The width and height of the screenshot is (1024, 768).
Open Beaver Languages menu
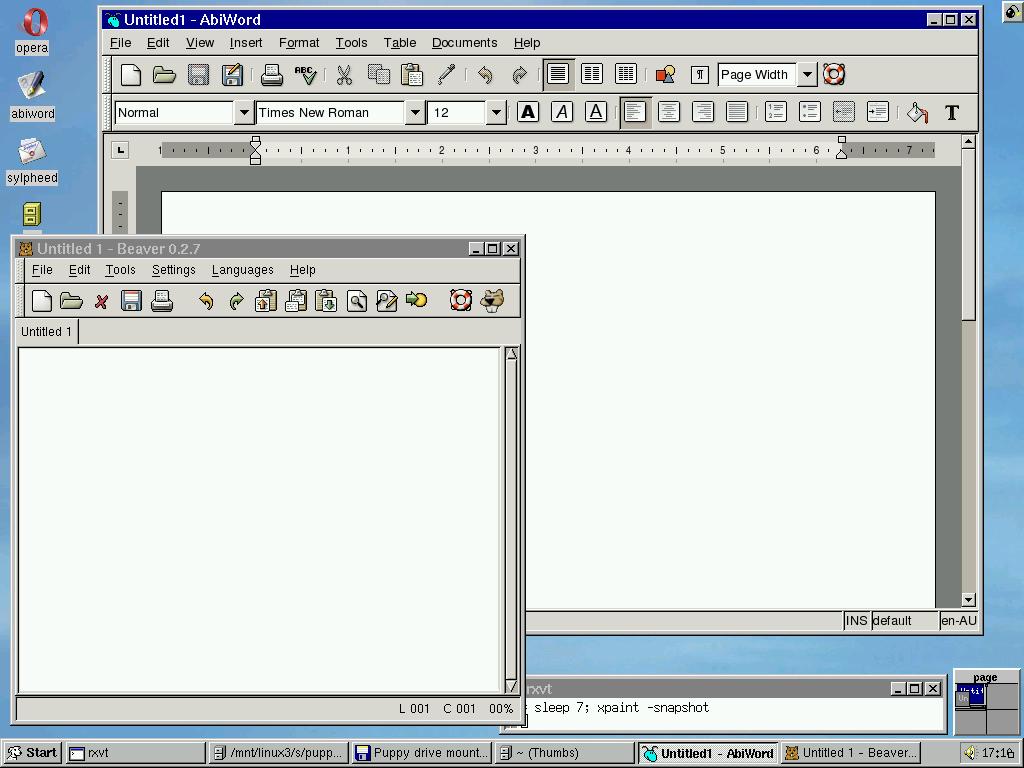242,270
